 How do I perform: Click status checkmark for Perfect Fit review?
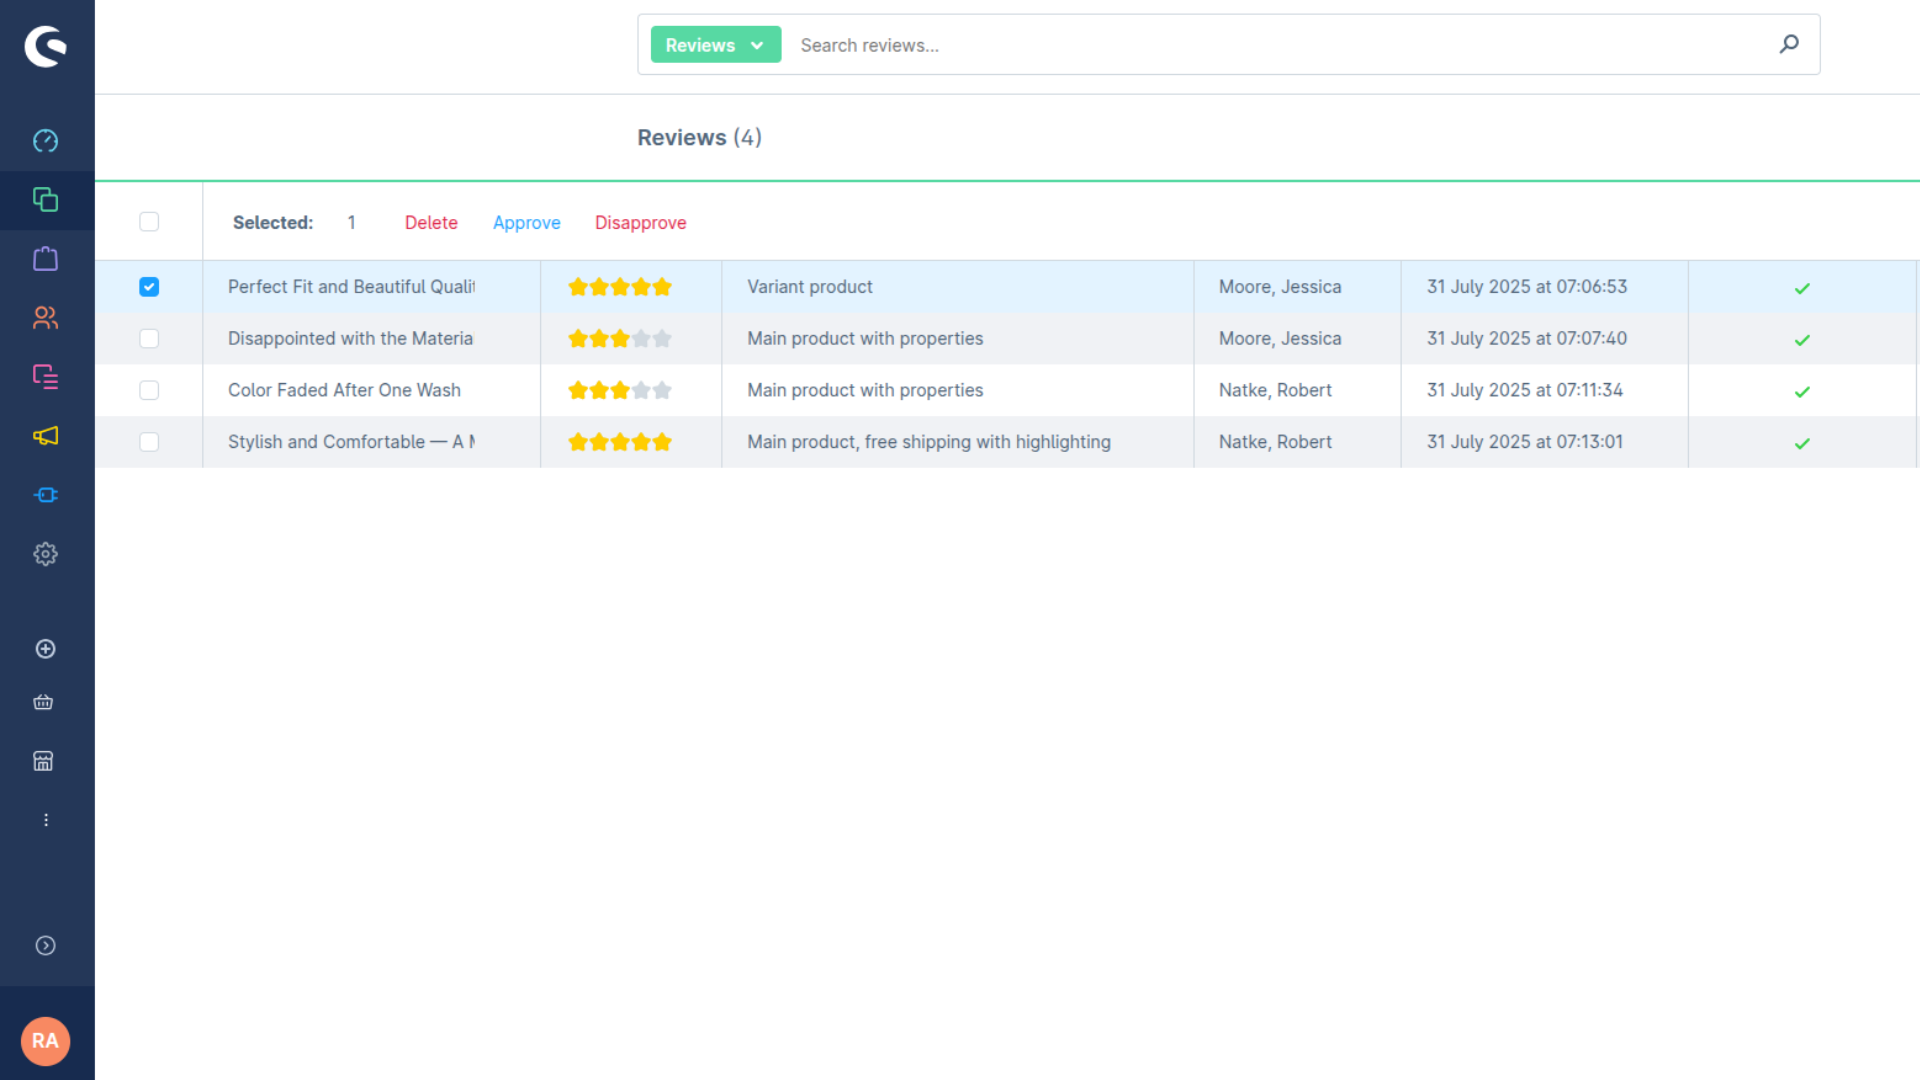[1802, 288]
